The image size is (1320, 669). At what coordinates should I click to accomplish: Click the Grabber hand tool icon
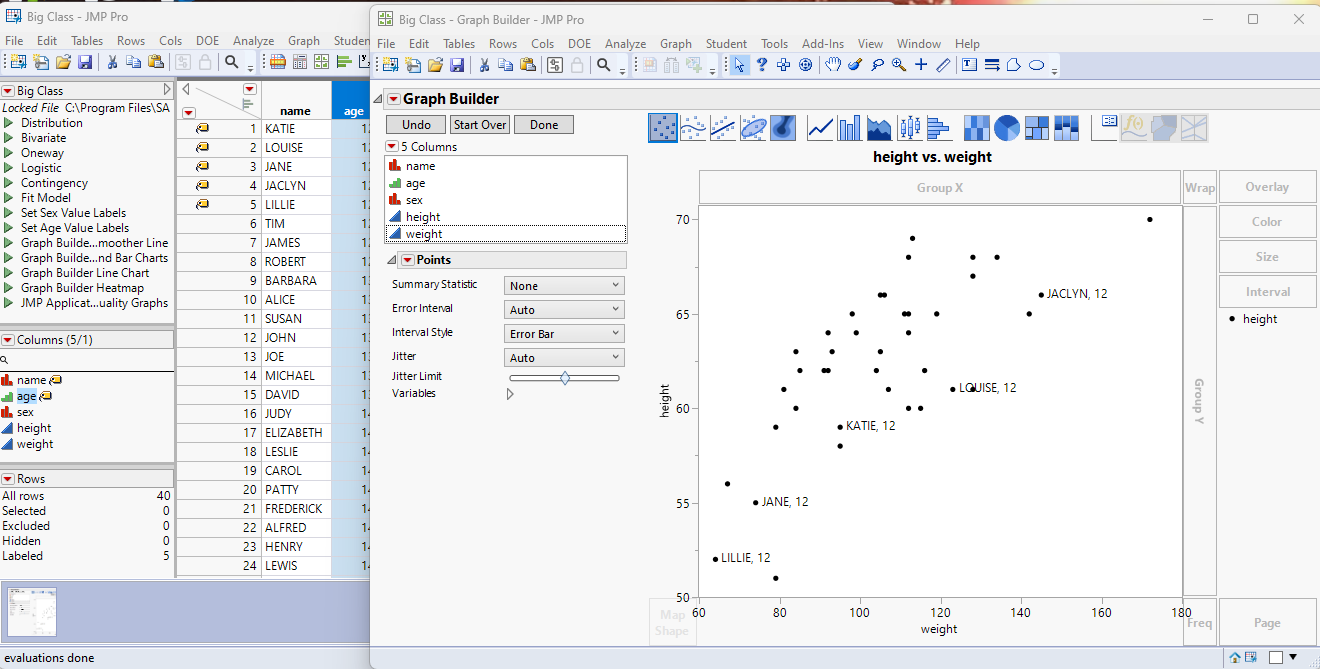click(x=832, y=64)
